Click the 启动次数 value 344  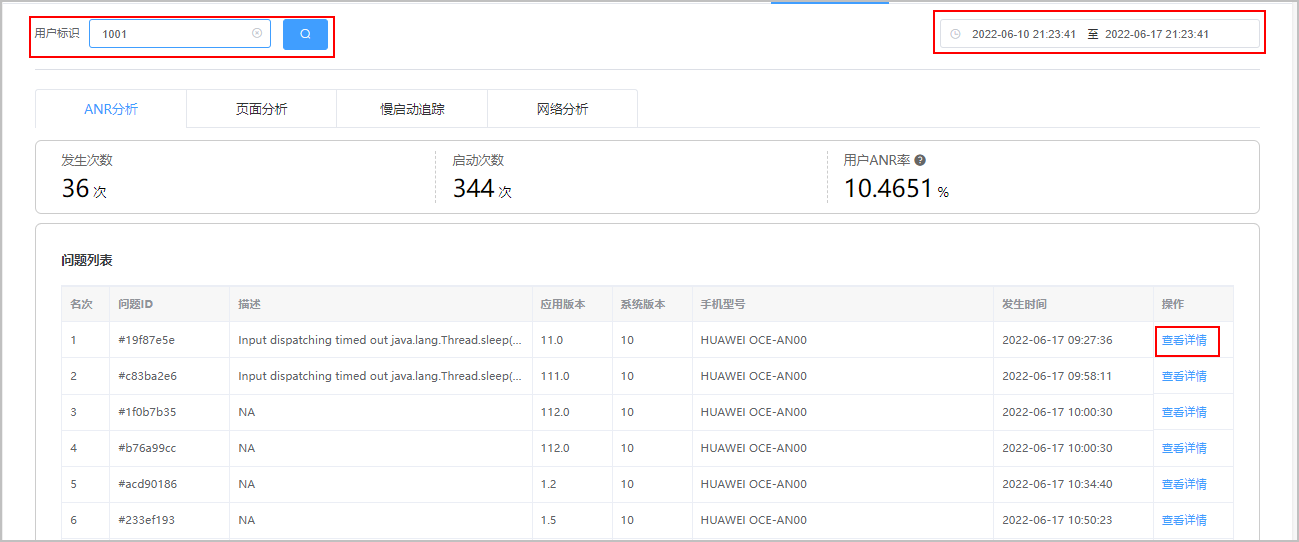point(473,188)
